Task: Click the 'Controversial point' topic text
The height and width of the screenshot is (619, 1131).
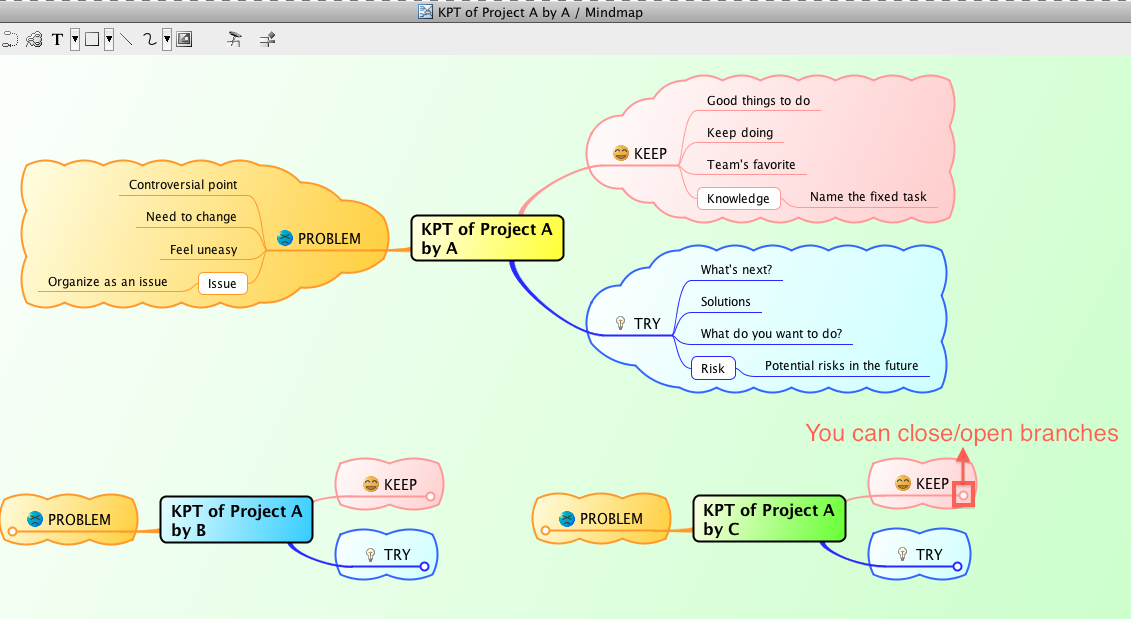Action: [x=183, y=185]
